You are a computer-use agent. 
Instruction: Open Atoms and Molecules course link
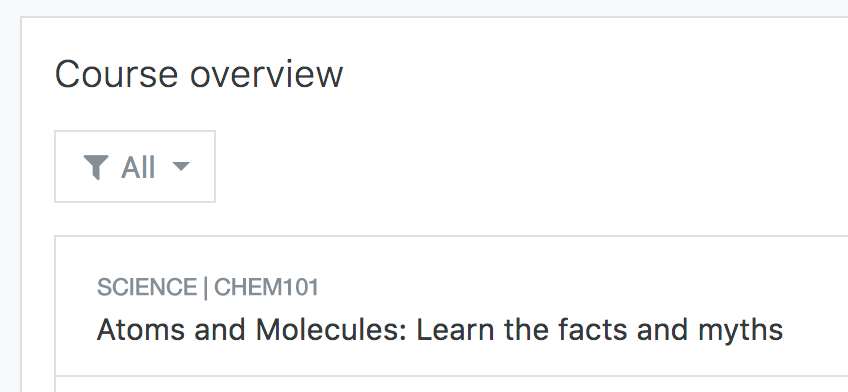(440, 329)
